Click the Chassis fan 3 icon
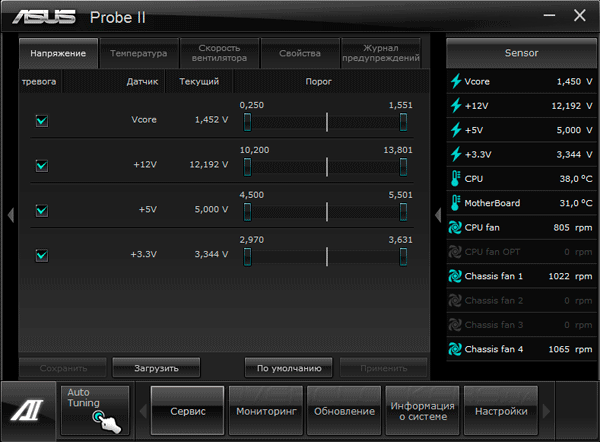This screenshot has width=600, height=442. coord(455,325)
